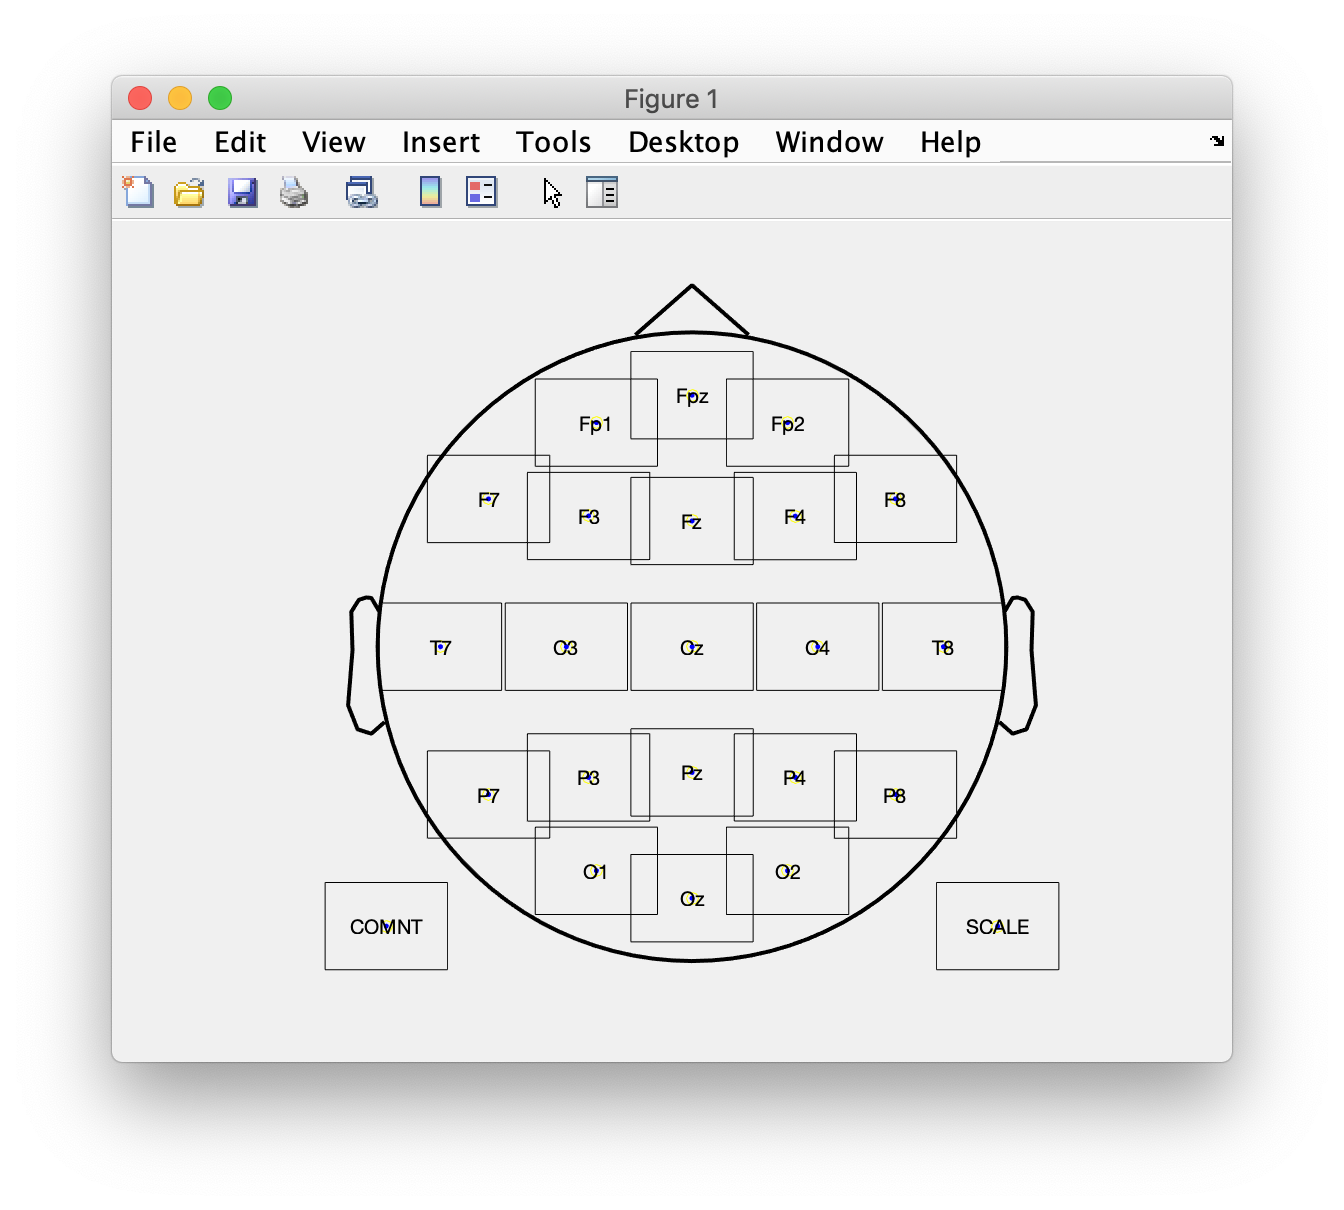Open the Property Inspector toolbar icon

tap(602, 192)
